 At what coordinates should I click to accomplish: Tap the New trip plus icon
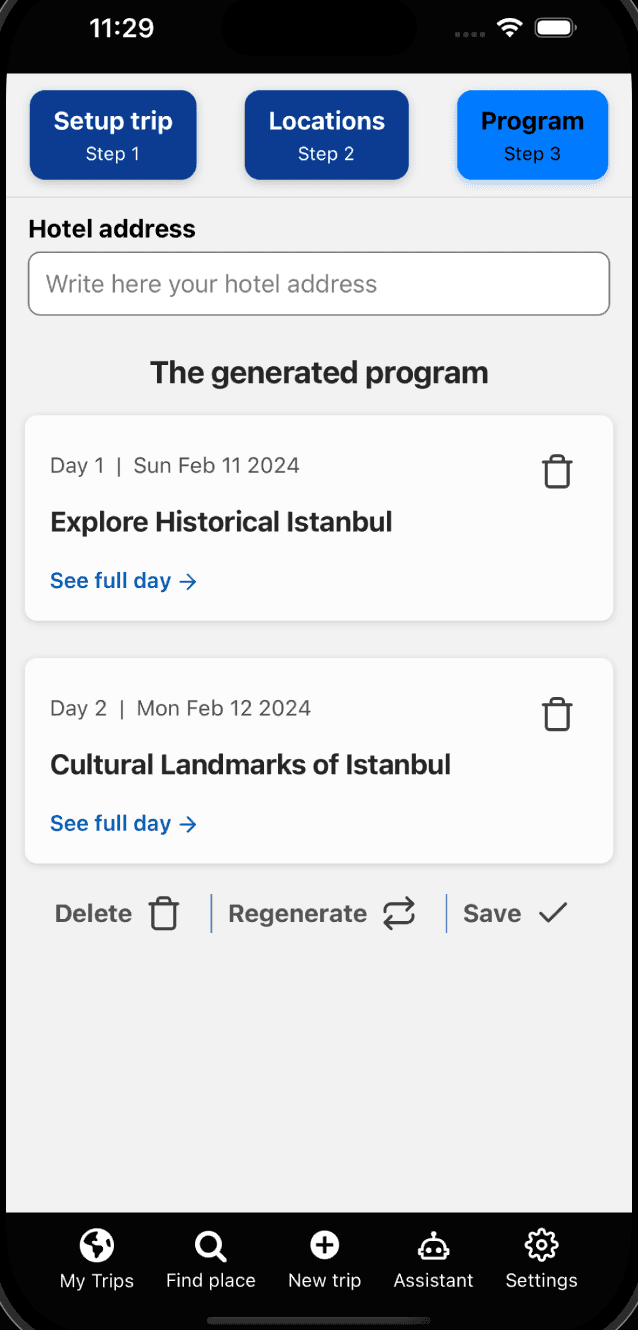[x=324, y=1245]
